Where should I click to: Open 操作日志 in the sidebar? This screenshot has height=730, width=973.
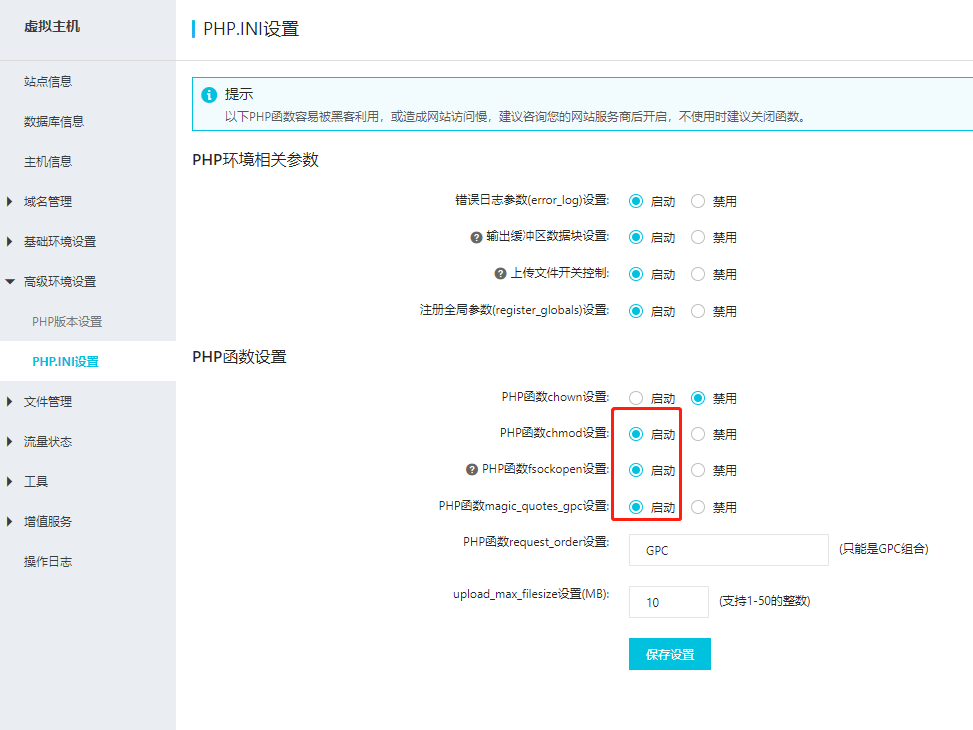(48, 561)
